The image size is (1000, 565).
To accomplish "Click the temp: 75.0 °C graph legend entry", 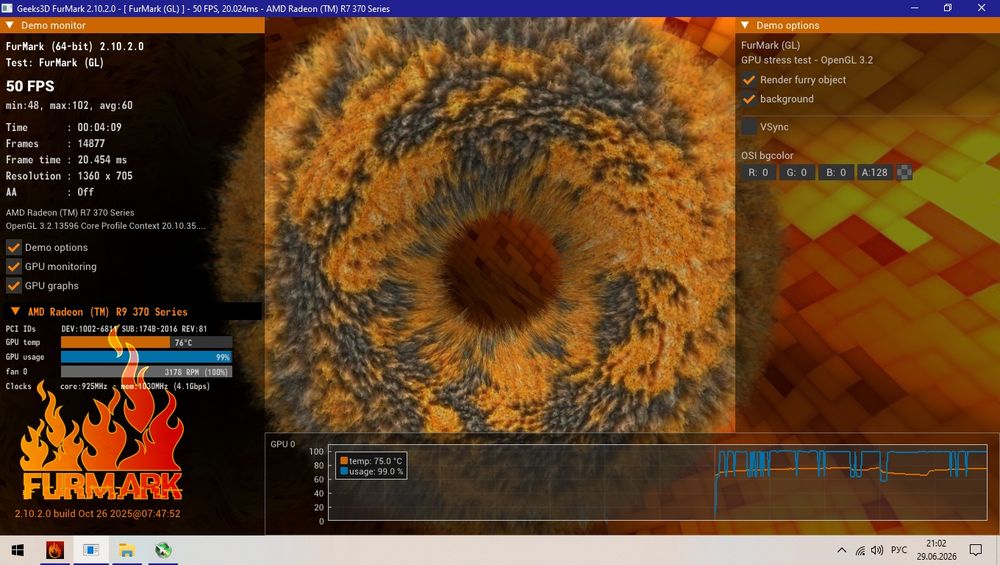I will tap(371, 461).
